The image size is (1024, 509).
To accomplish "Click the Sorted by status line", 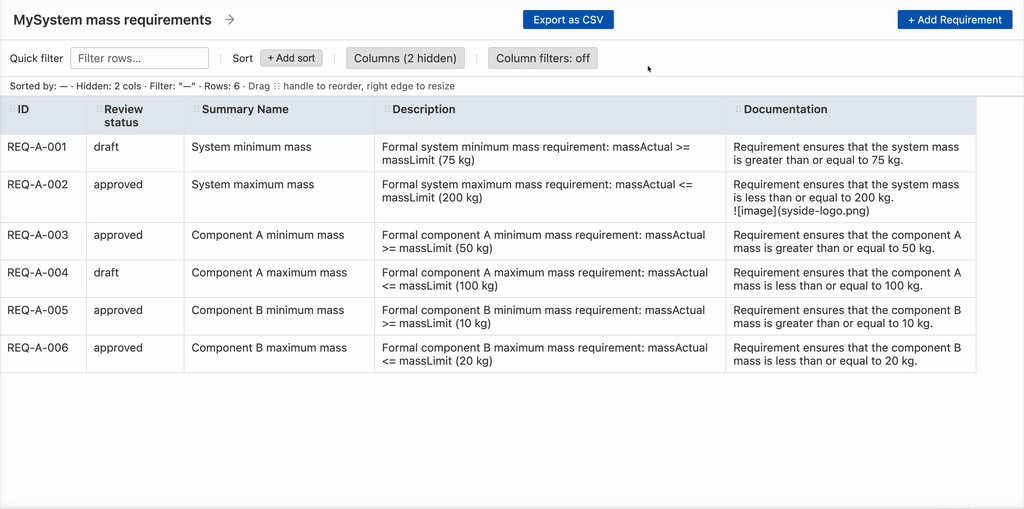I will 232,86.
